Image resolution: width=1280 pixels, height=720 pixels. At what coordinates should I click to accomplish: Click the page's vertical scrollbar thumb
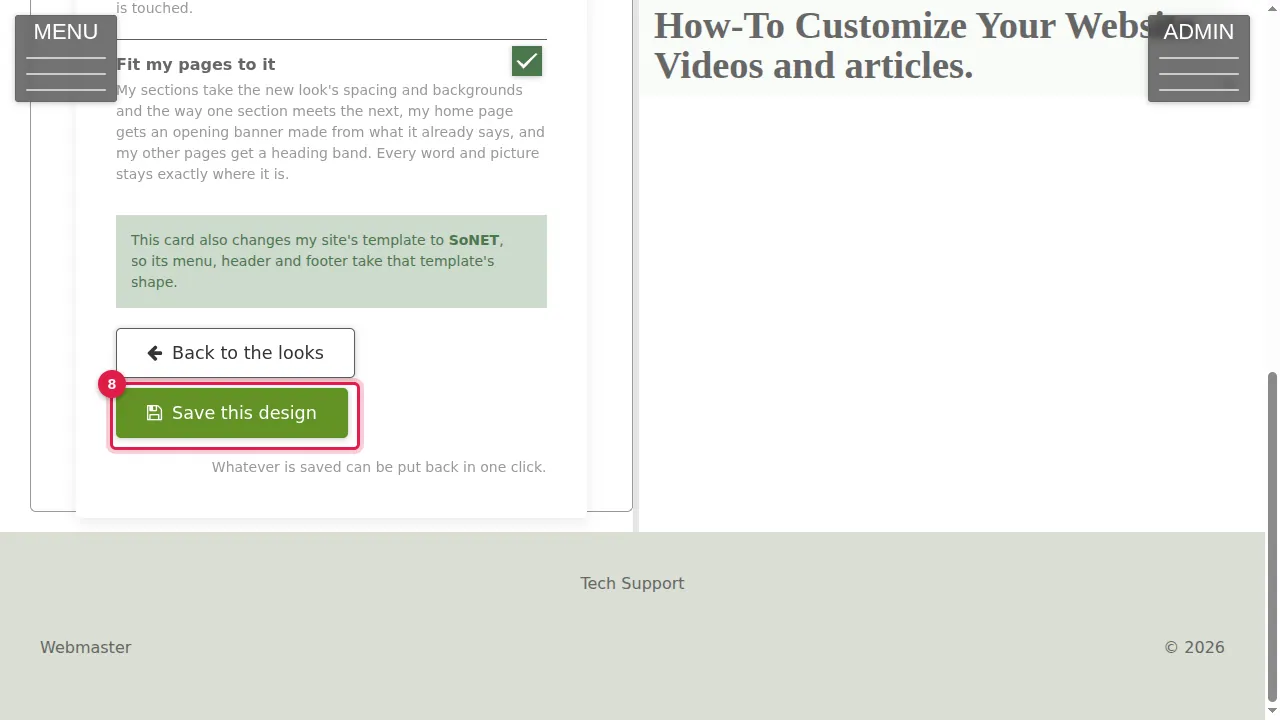click(1272, 536)
